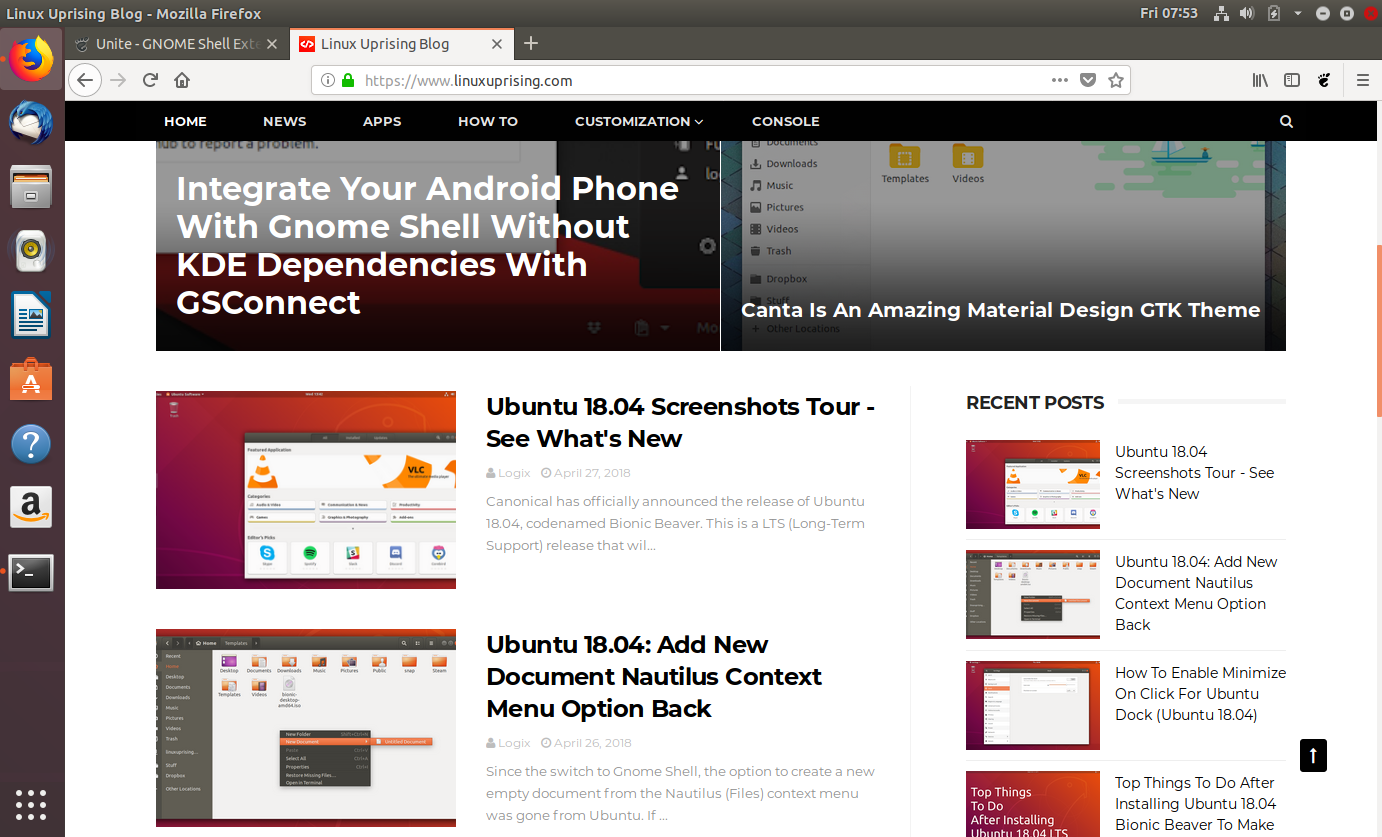Click the page vertical scrollbar
This screenshot has height=837, width=1382.
tap(1378, 330)
